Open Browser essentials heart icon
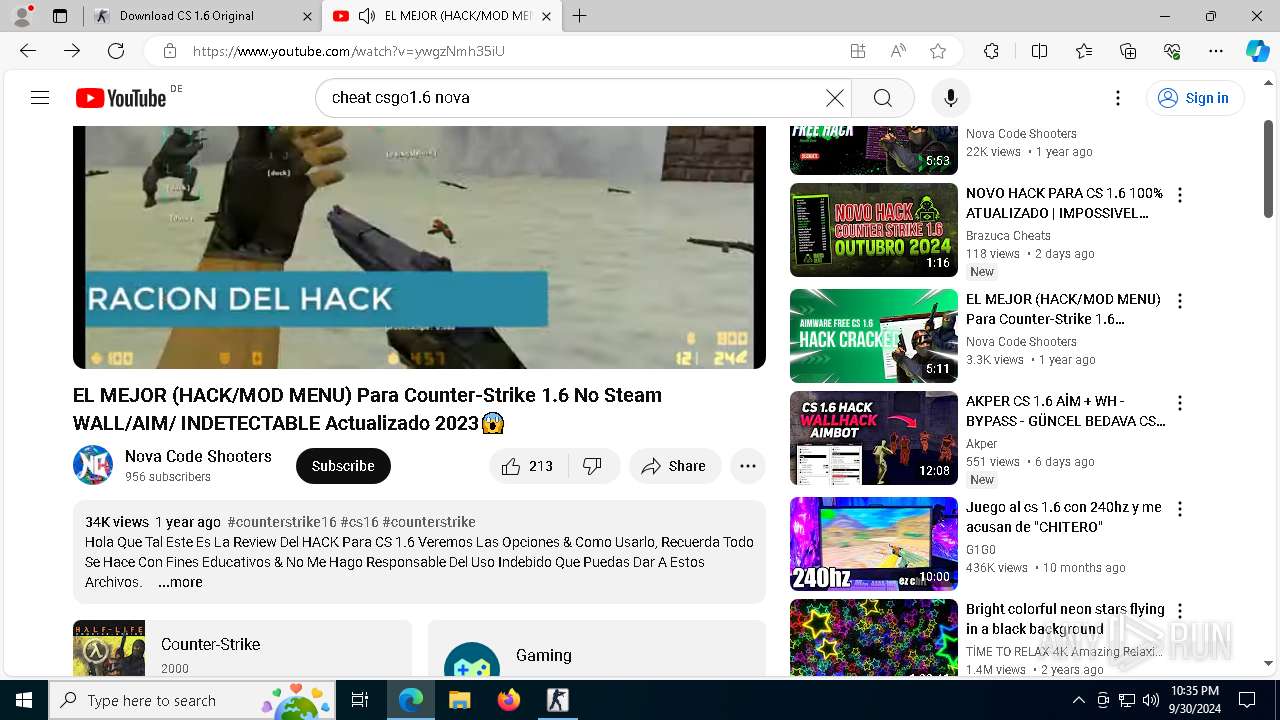Image resolution: width=1280 pixels, height=720 pixels. coord(1173,51)
